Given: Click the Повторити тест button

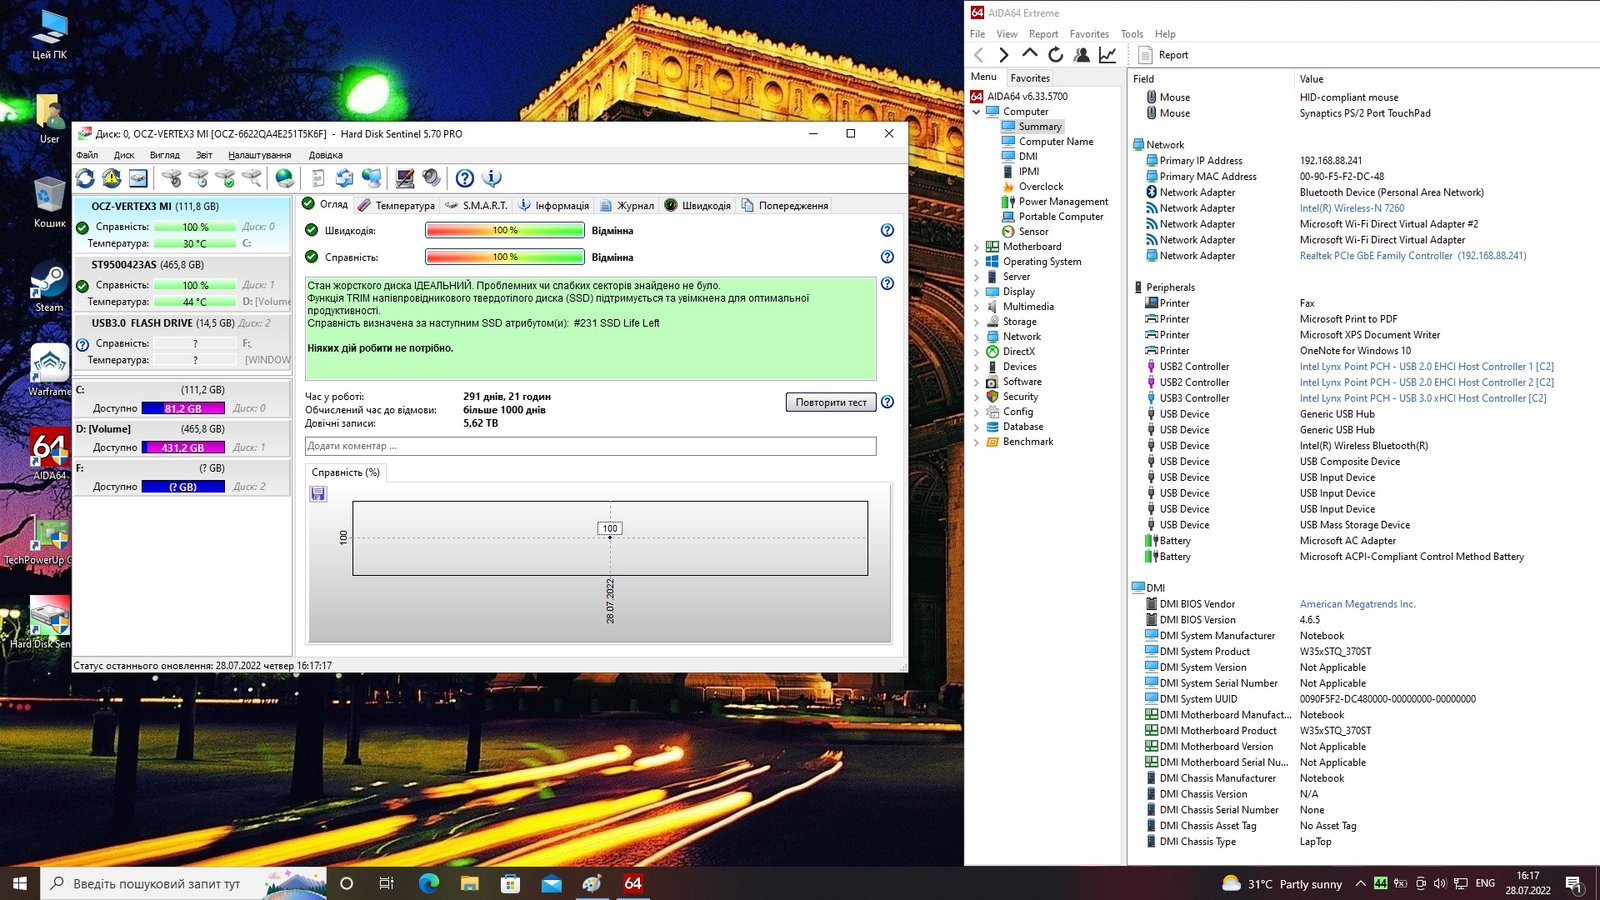Looking at the screenshot, I should click(830, 402).
